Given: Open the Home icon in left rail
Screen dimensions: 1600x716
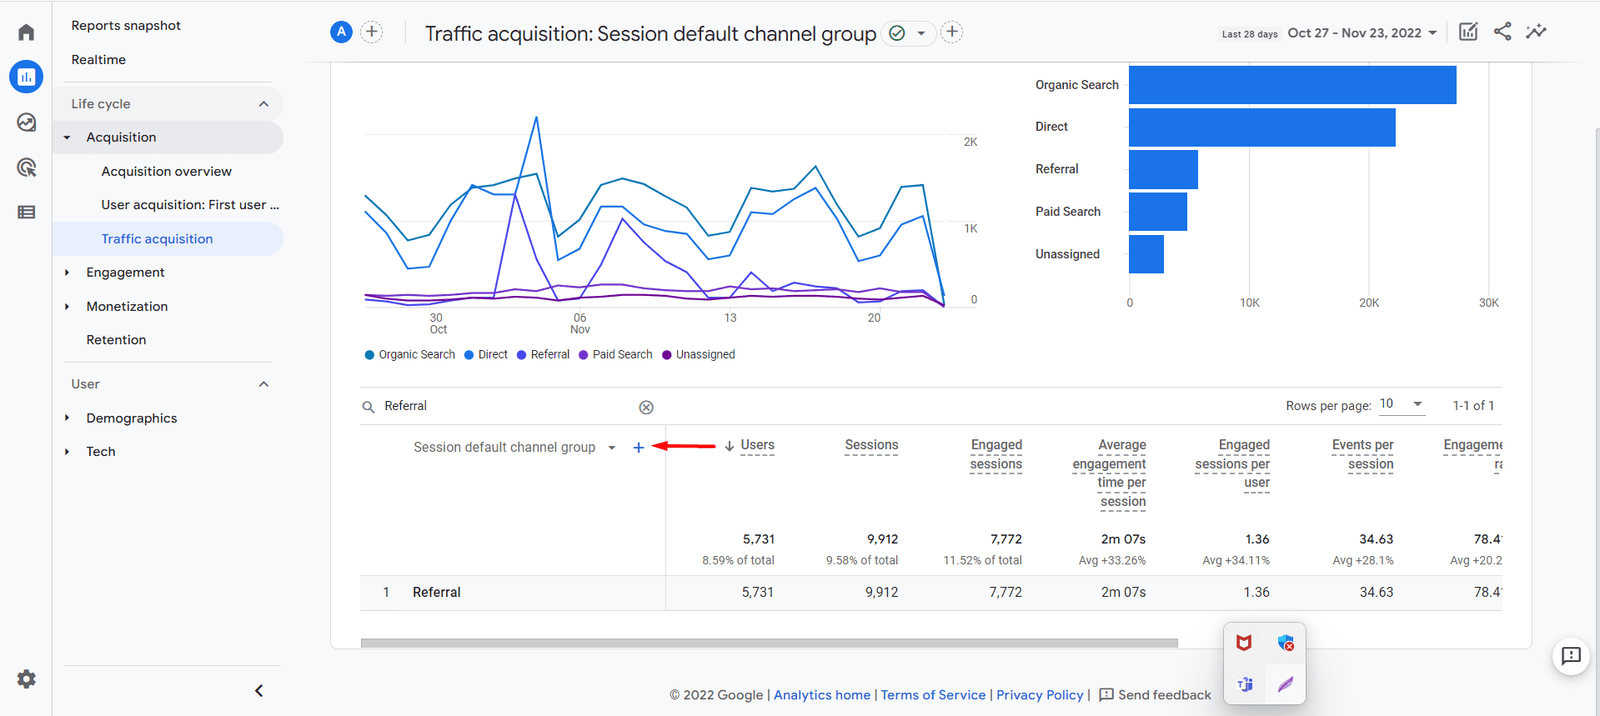Looking at the screenshot, I should [26, 33].
